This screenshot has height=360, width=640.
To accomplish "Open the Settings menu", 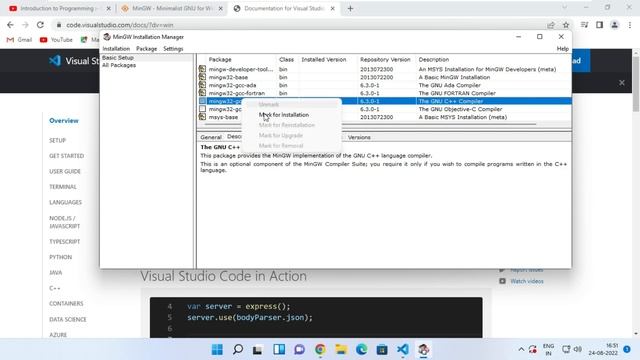I will coord(173,49).
